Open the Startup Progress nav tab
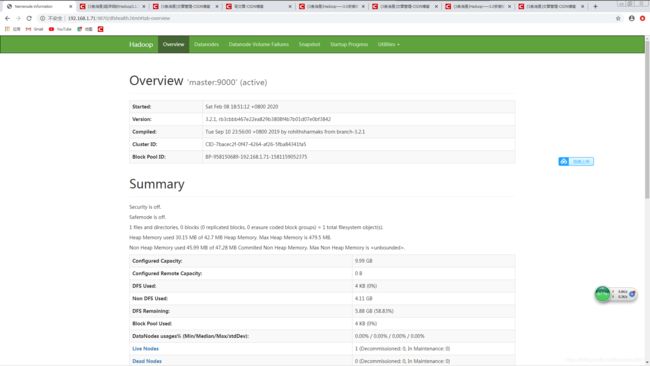 (x=349, y=44)
